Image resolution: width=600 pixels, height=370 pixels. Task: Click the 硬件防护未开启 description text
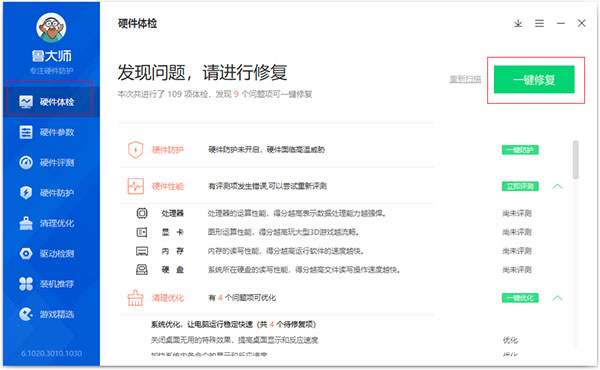tap(266, 150)
